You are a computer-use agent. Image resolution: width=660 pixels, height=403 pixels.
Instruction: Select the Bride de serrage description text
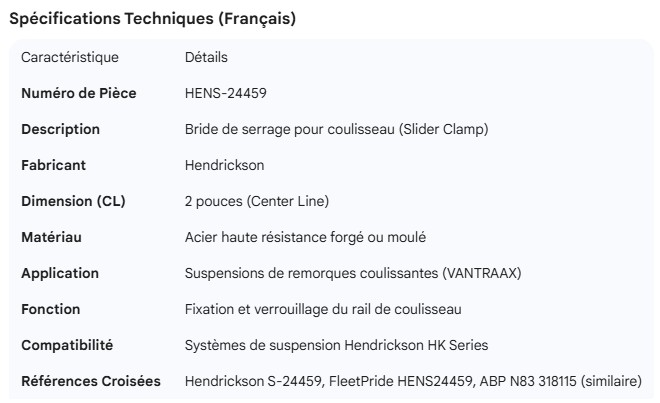coord(336,129)
